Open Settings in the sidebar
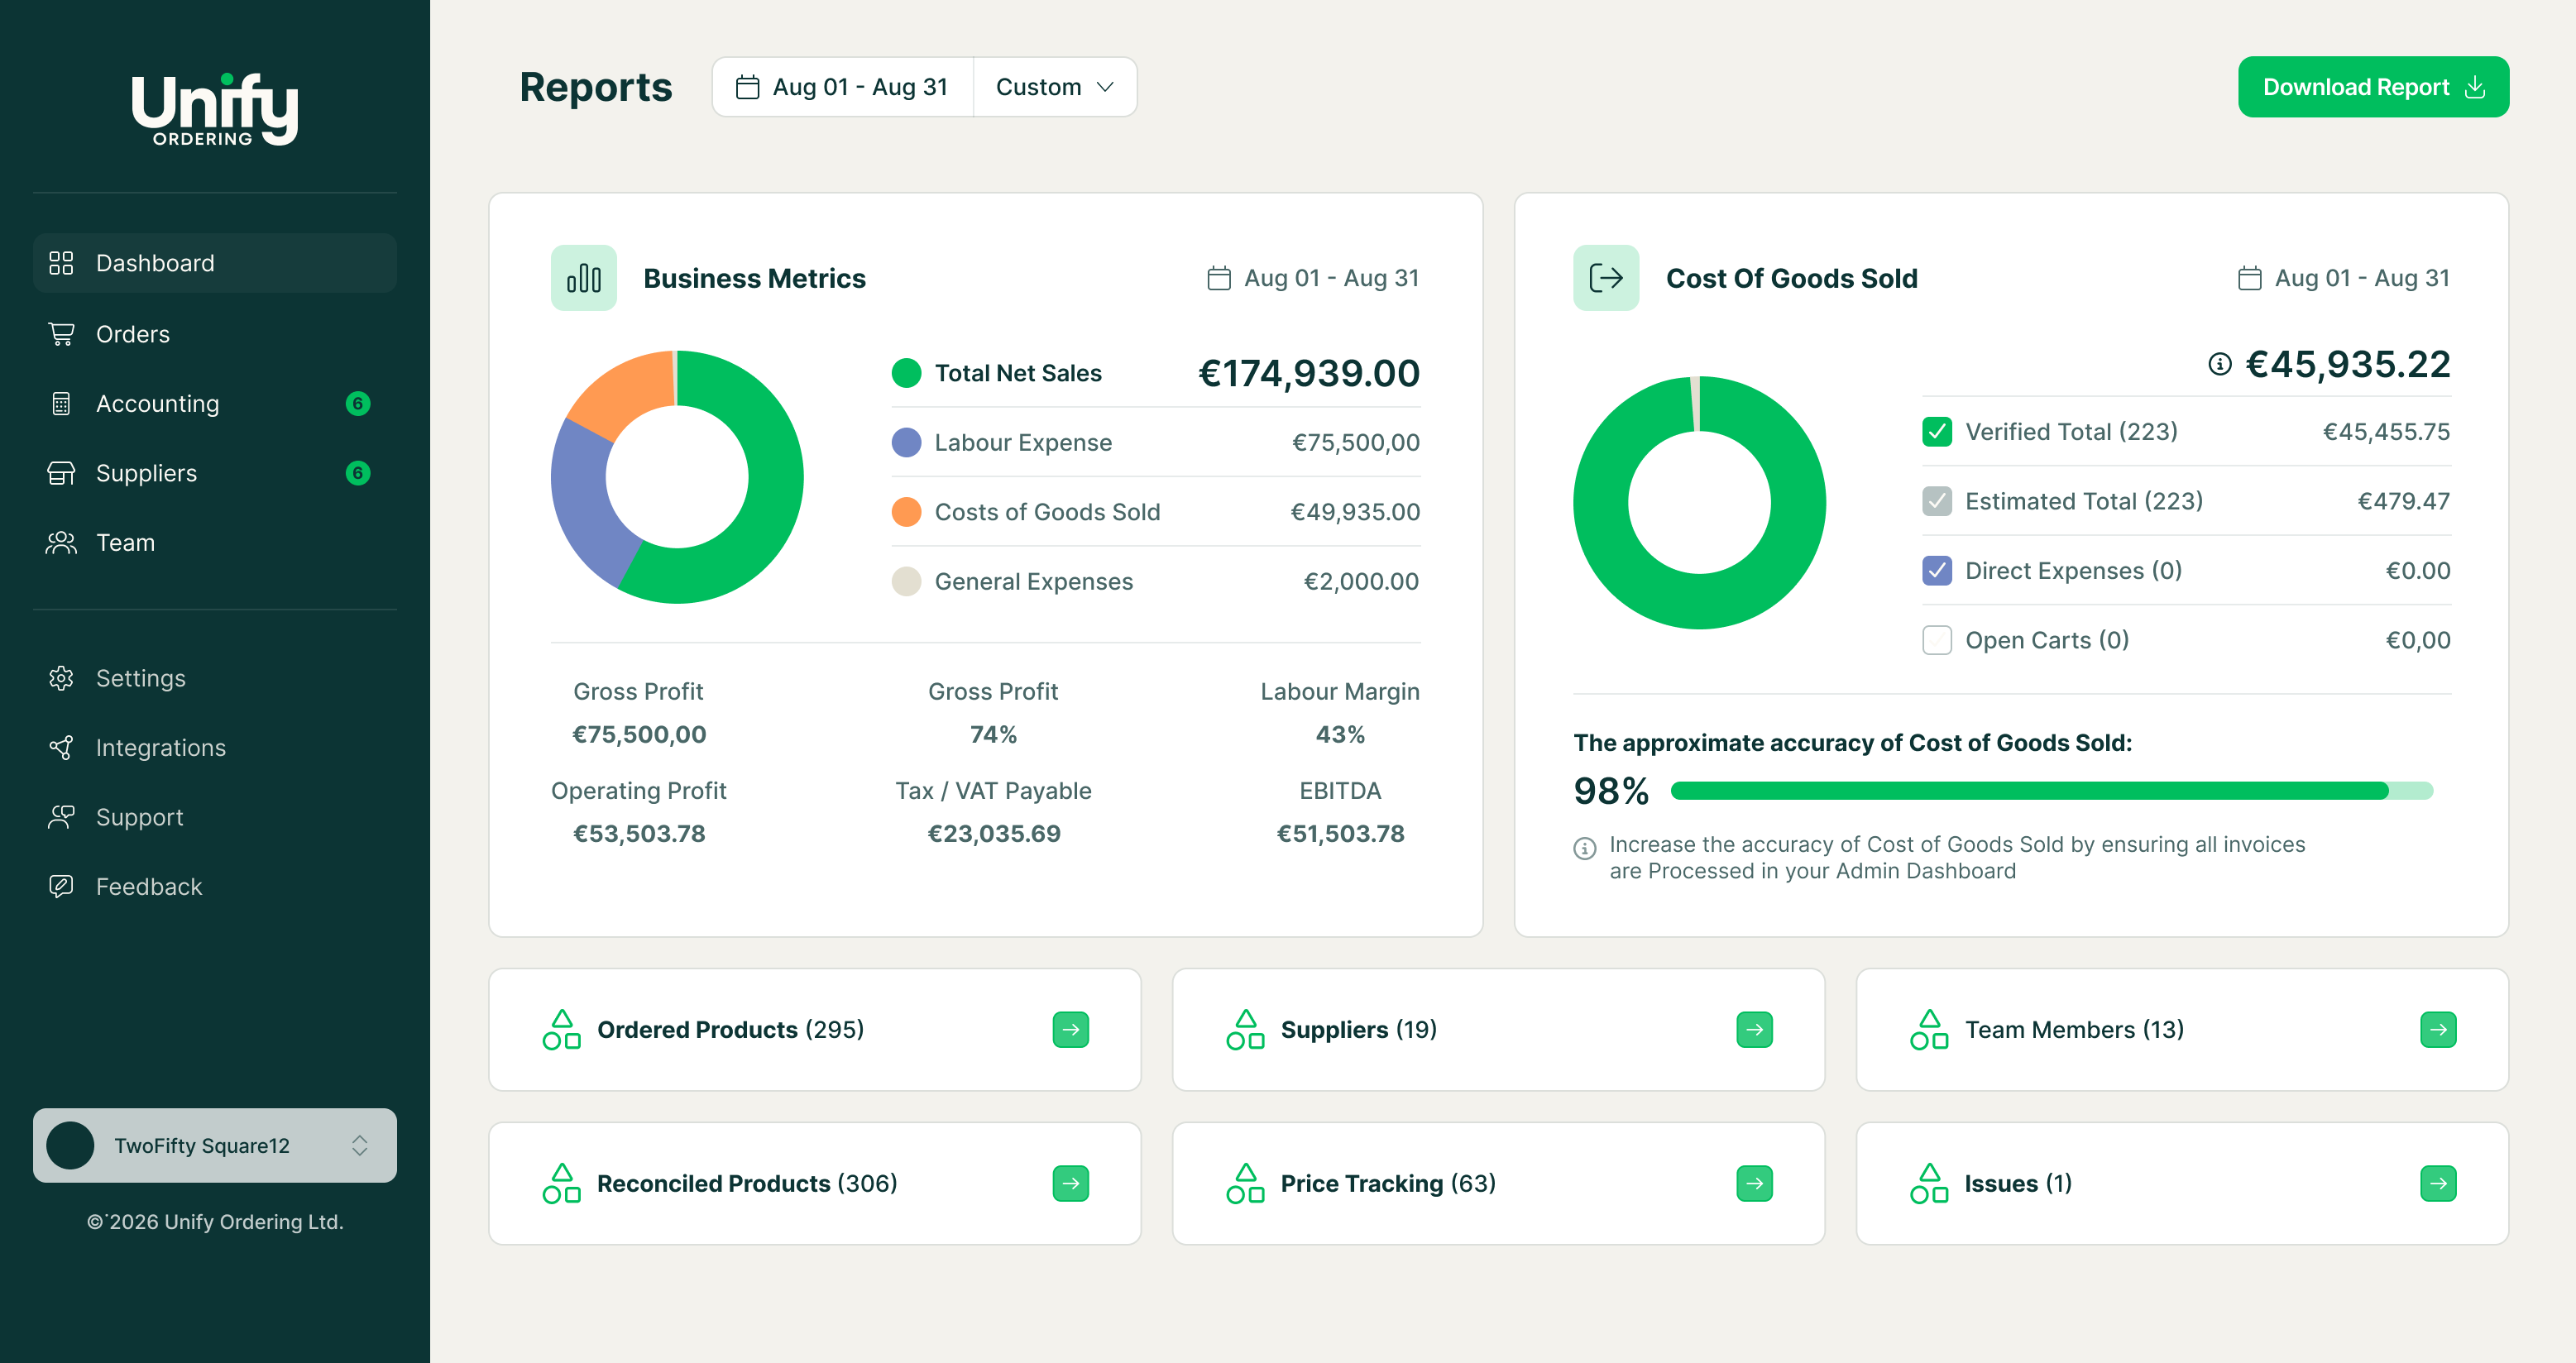2576x1363 pixels. (215, 678)
